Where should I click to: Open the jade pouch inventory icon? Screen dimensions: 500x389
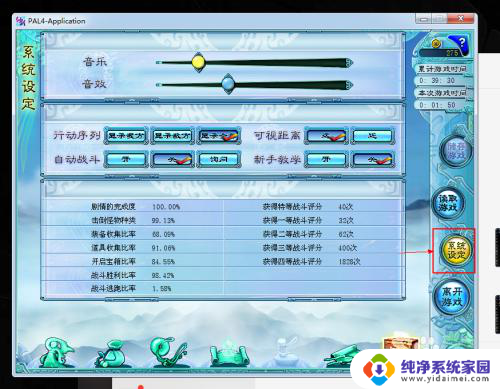click(110, 353)
